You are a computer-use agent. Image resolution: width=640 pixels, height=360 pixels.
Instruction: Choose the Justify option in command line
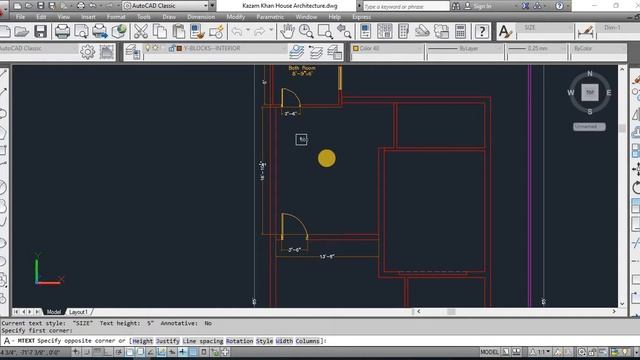coord(168,341)
